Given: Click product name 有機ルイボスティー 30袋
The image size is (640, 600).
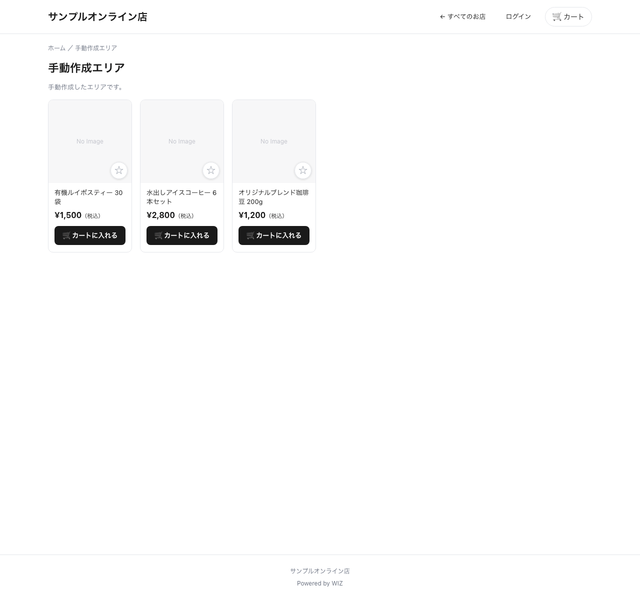Looking at the screenshot, I should point(89,197).
